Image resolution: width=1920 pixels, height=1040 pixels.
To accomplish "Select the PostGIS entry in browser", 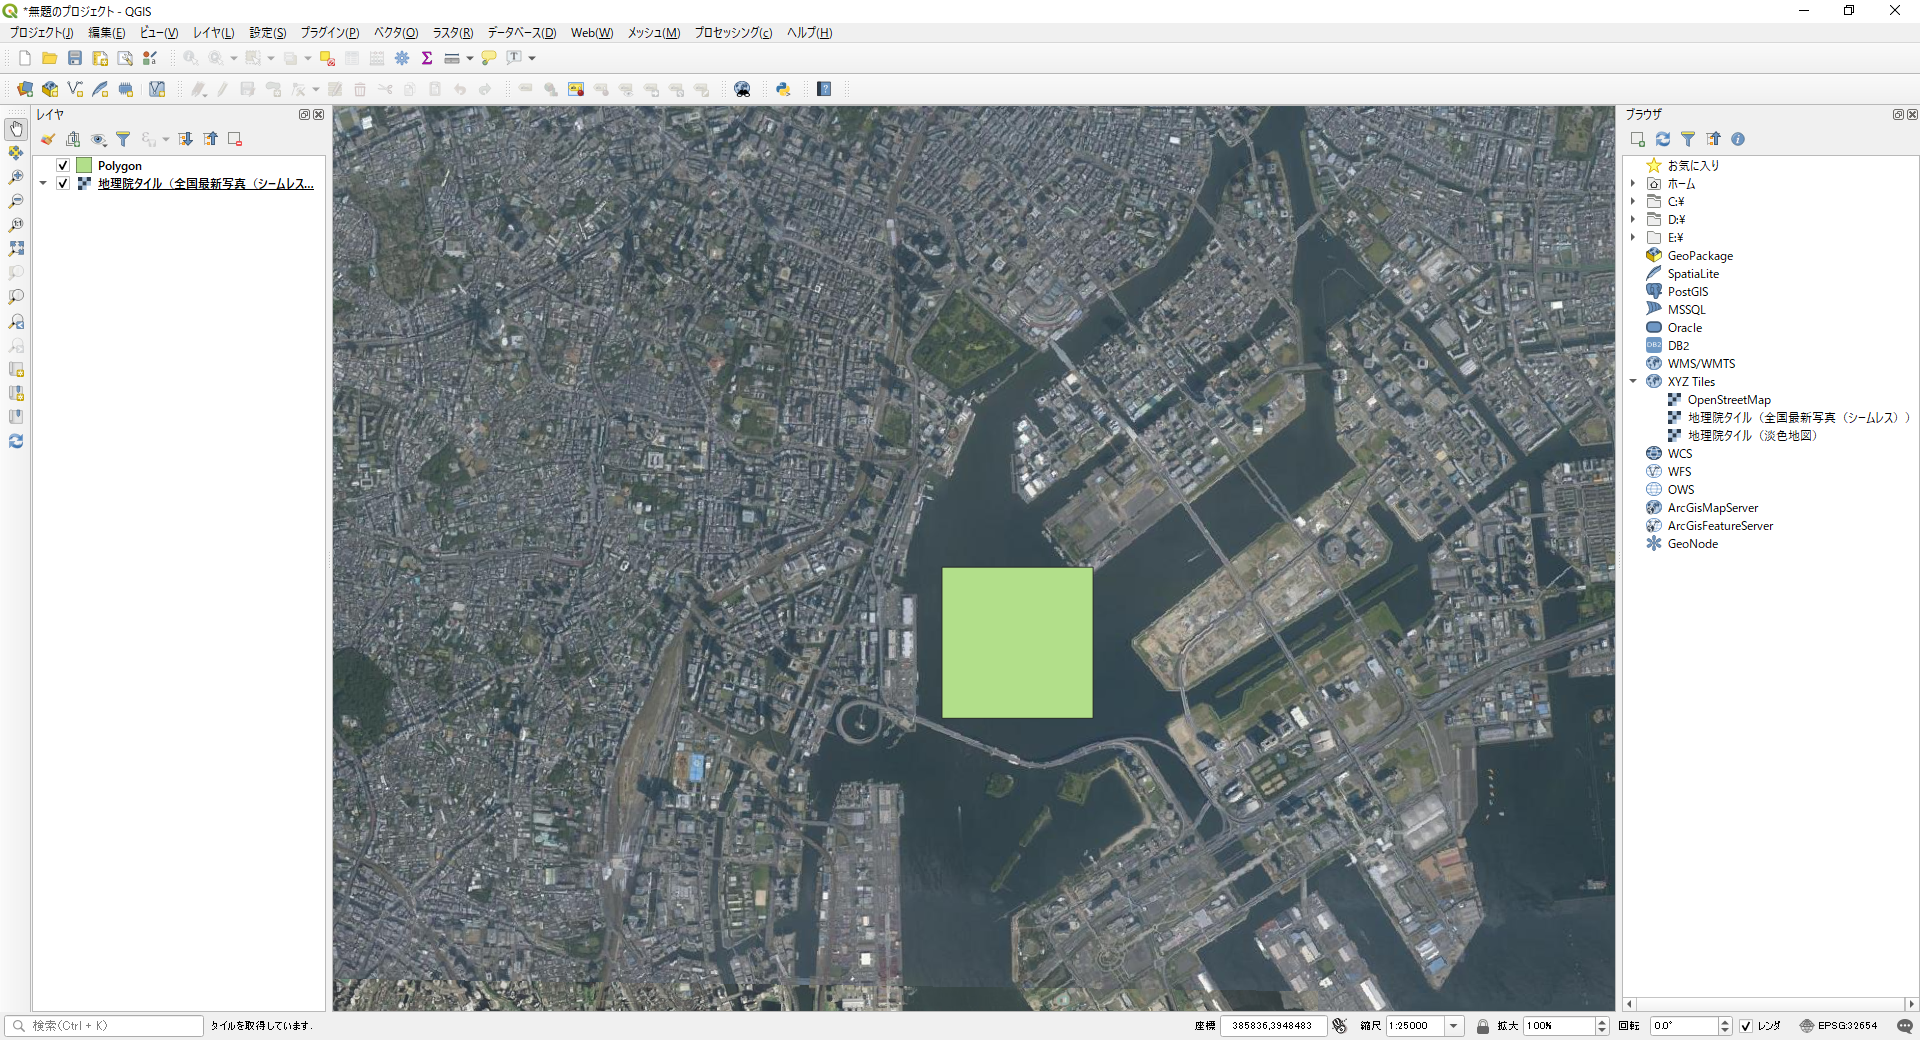I will coord(1688,292).
